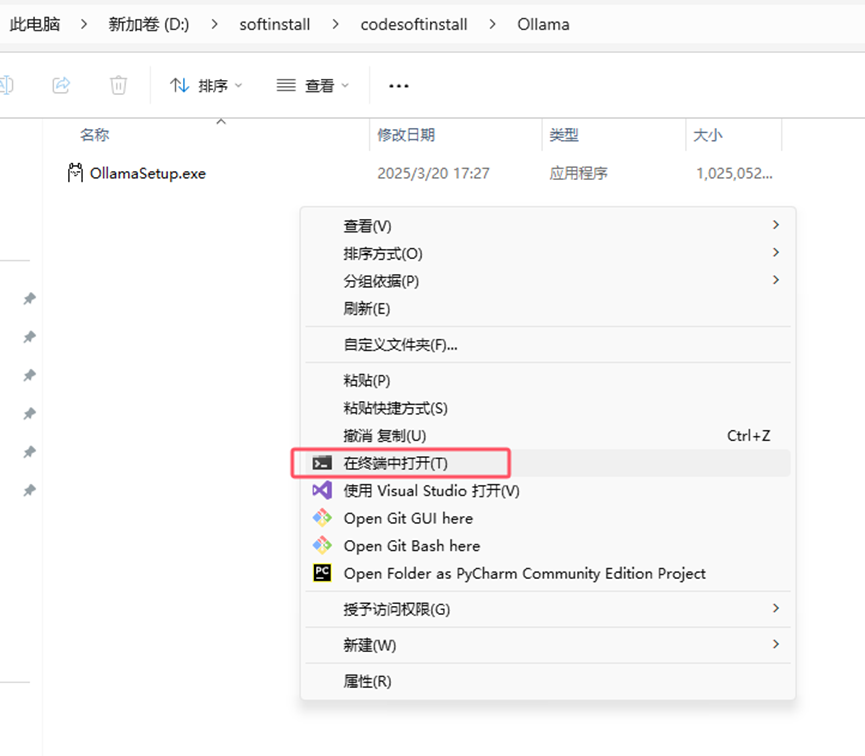Navigate to softinstall via the breadcrumb
This screenshot has width=865, height=756.
pyautogui.click(x=275, y=24)
